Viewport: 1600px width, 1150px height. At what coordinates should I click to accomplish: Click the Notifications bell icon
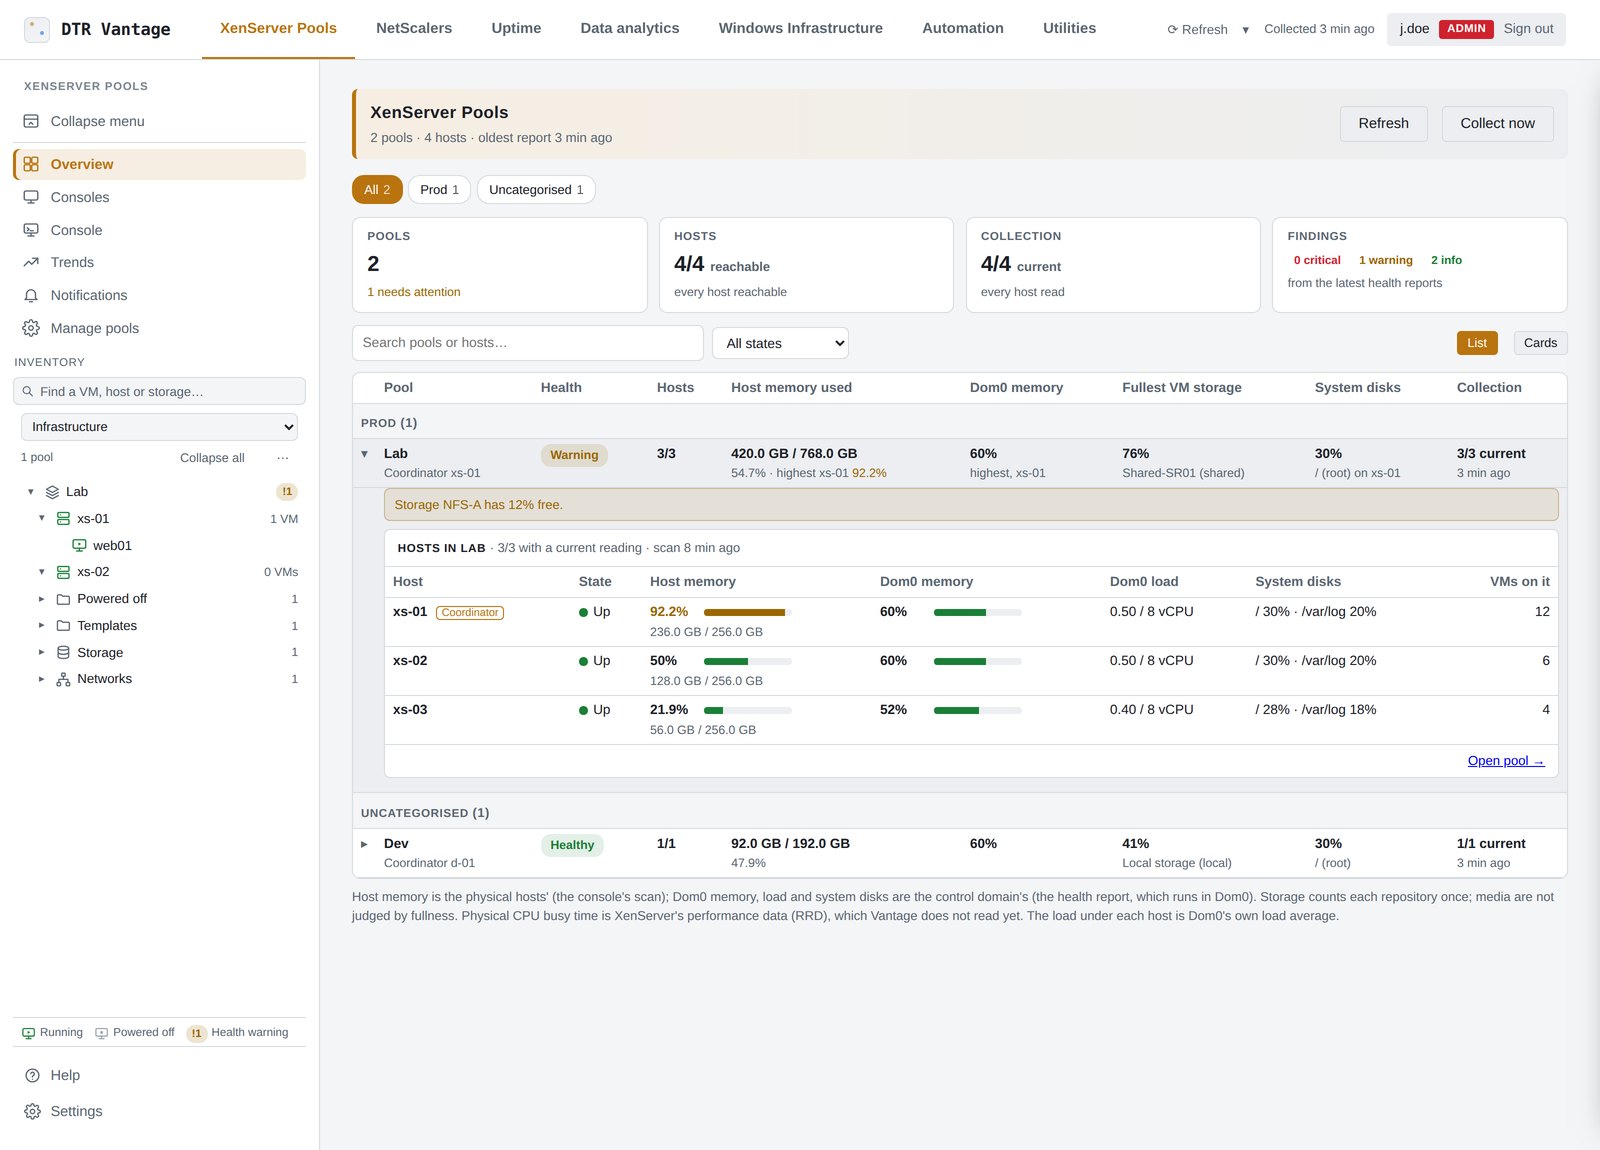31,295
